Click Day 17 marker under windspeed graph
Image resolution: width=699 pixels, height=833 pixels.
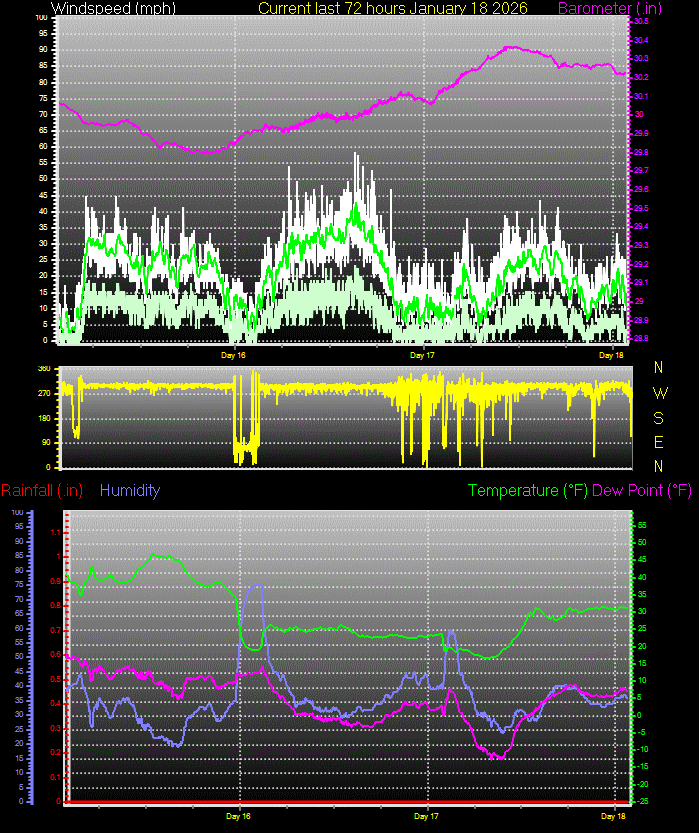coord(423,354)
